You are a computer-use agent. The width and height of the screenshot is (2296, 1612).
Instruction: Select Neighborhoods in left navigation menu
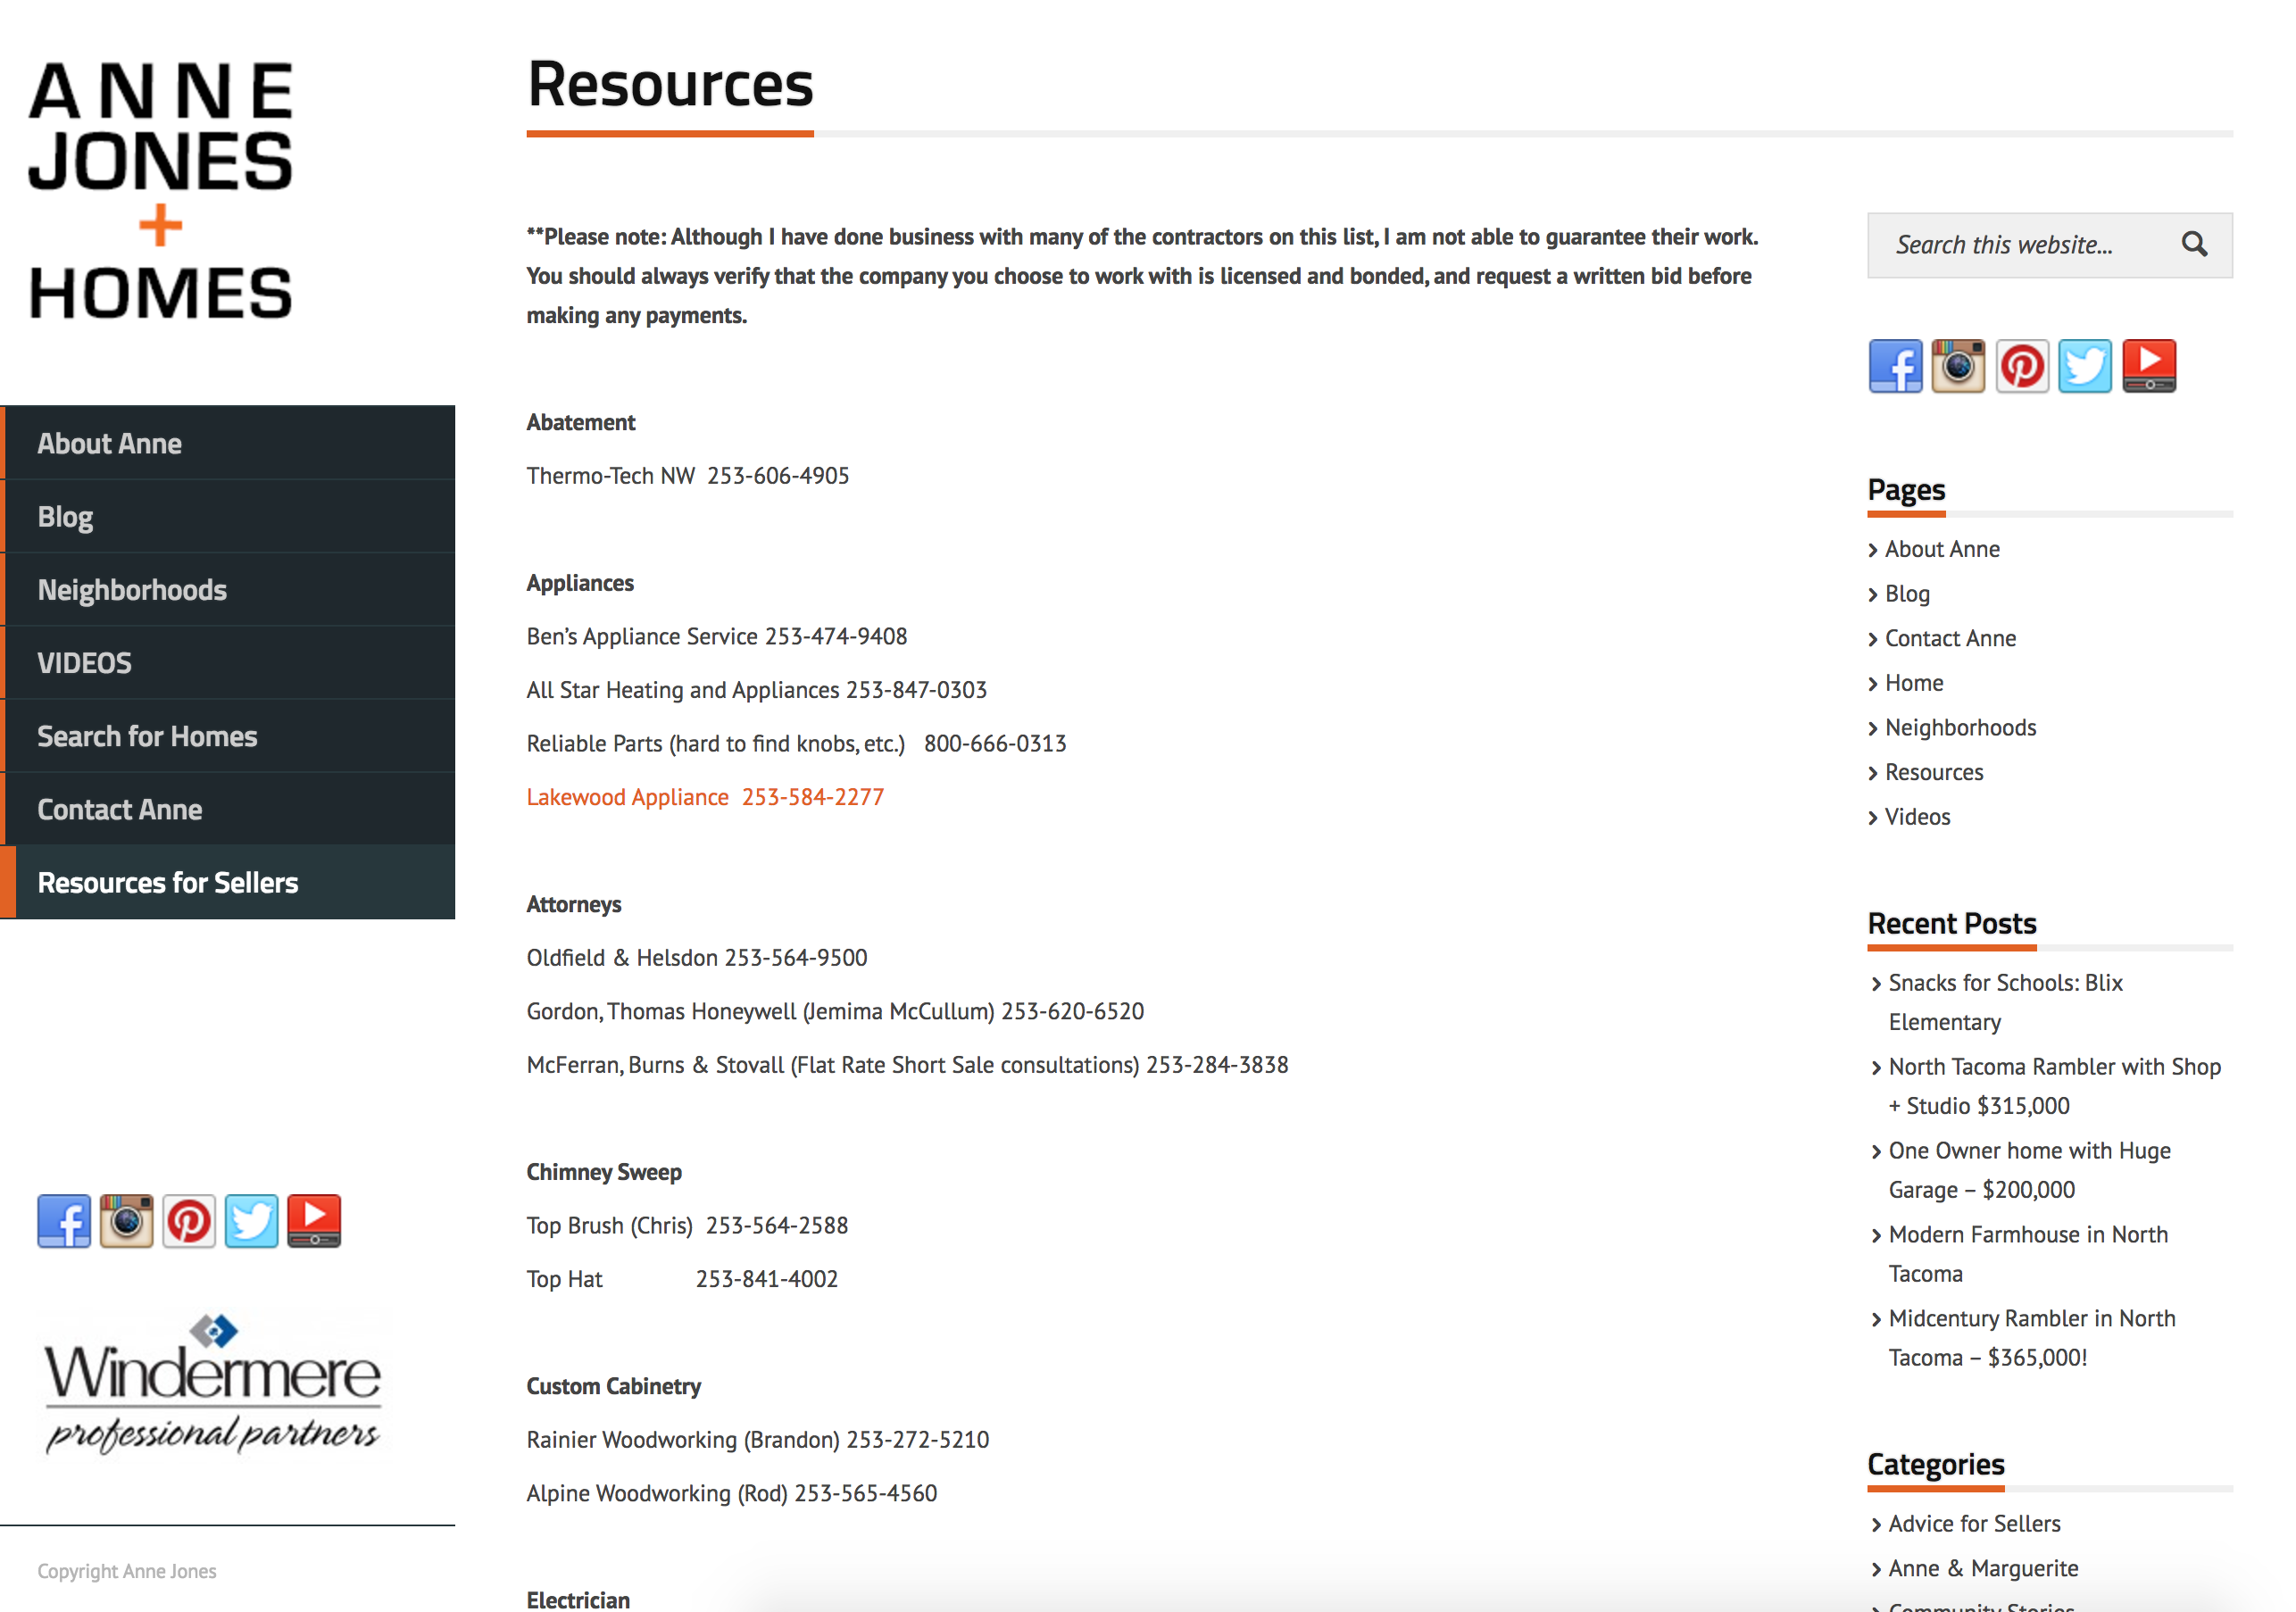click(228, 590)
